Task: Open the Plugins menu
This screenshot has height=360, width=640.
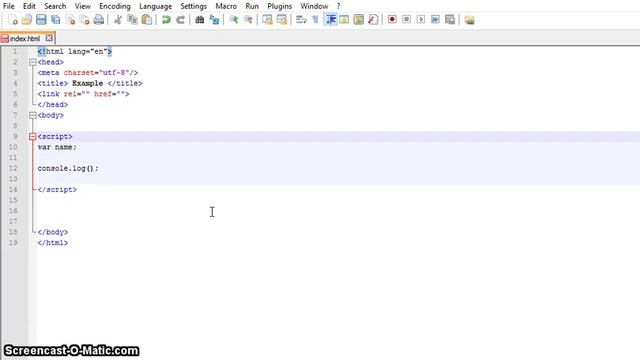Action: click(280, 6)
